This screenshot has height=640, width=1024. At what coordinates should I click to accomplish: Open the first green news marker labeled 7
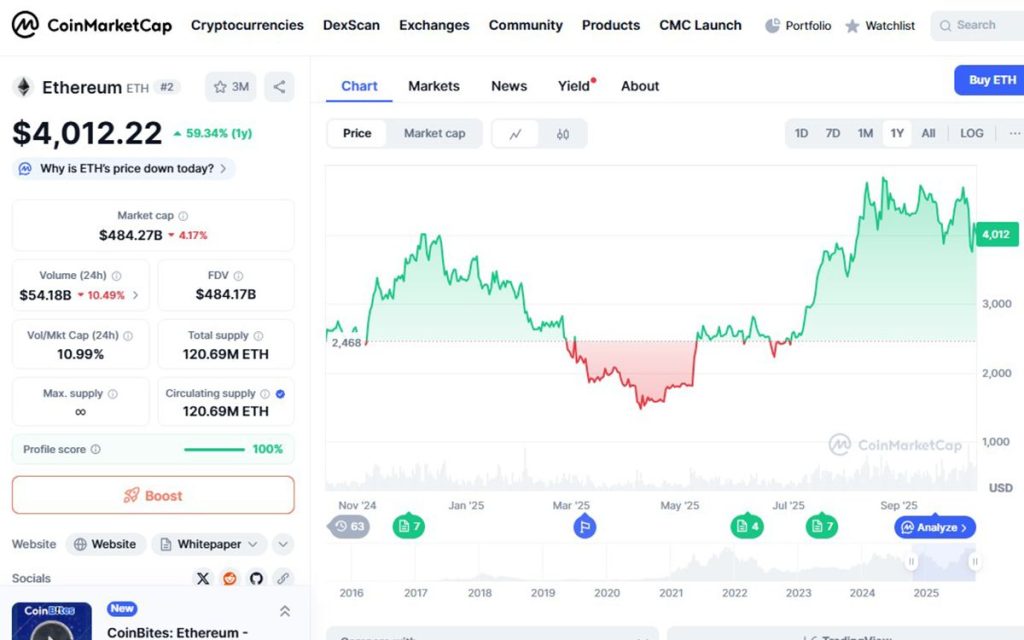pos(409,526)
